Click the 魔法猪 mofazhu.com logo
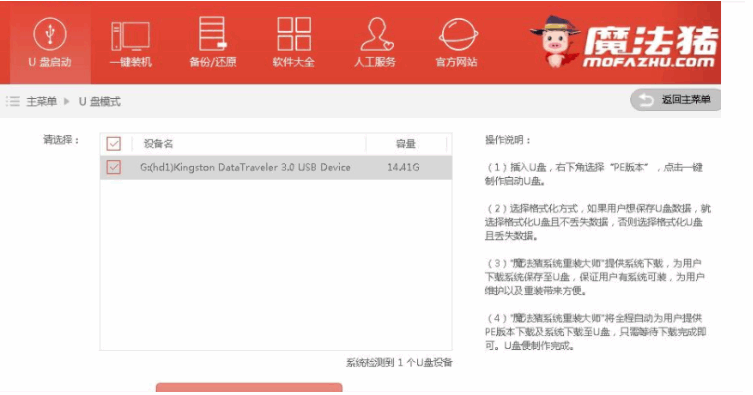This screenshot has height=395, width=753. (x=624, y=43)
